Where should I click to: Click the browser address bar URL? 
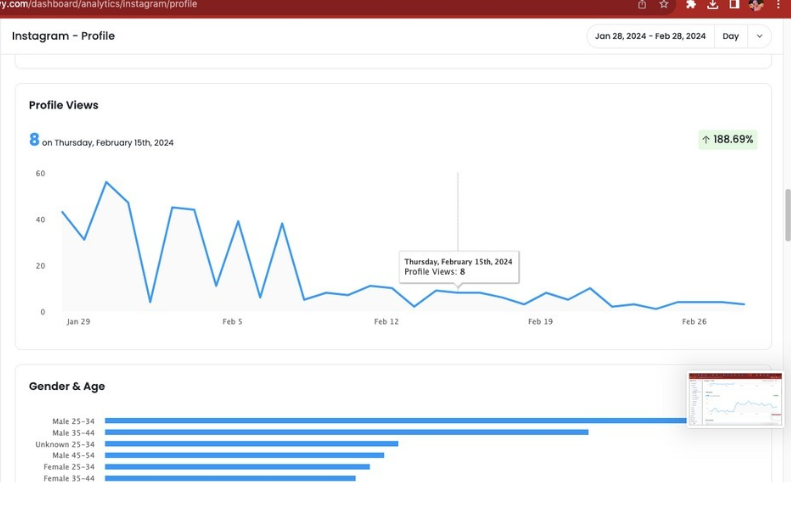(x=100, y=5)
